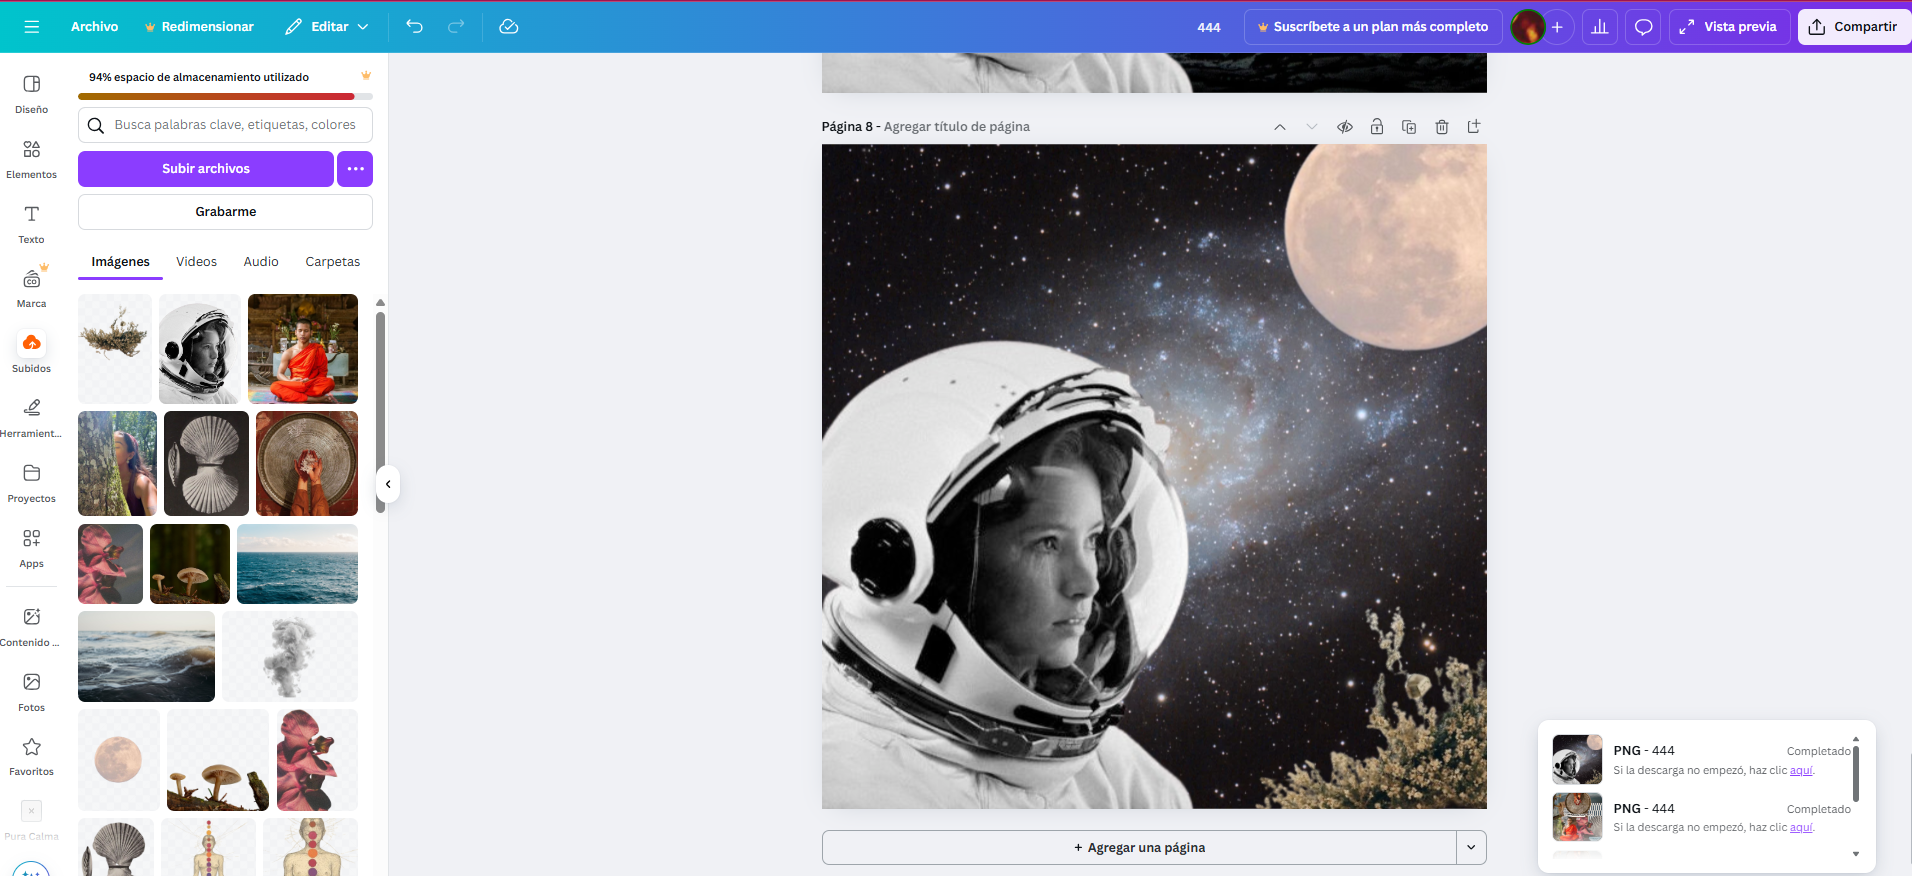Select the orange-robed monk upload thumbnail
The width and height of the screenshot is (1912, 876).
point(303,349)
